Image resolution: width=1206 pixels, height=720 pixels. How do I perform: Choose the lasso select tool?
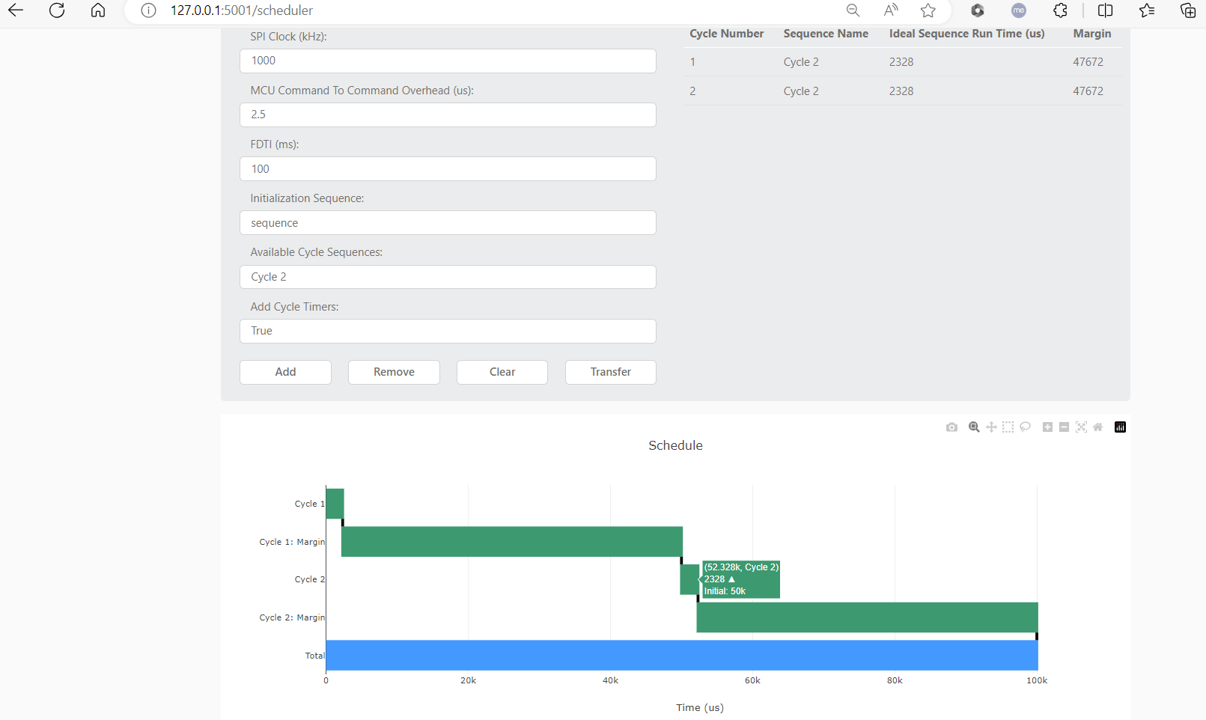point(1025,427)
